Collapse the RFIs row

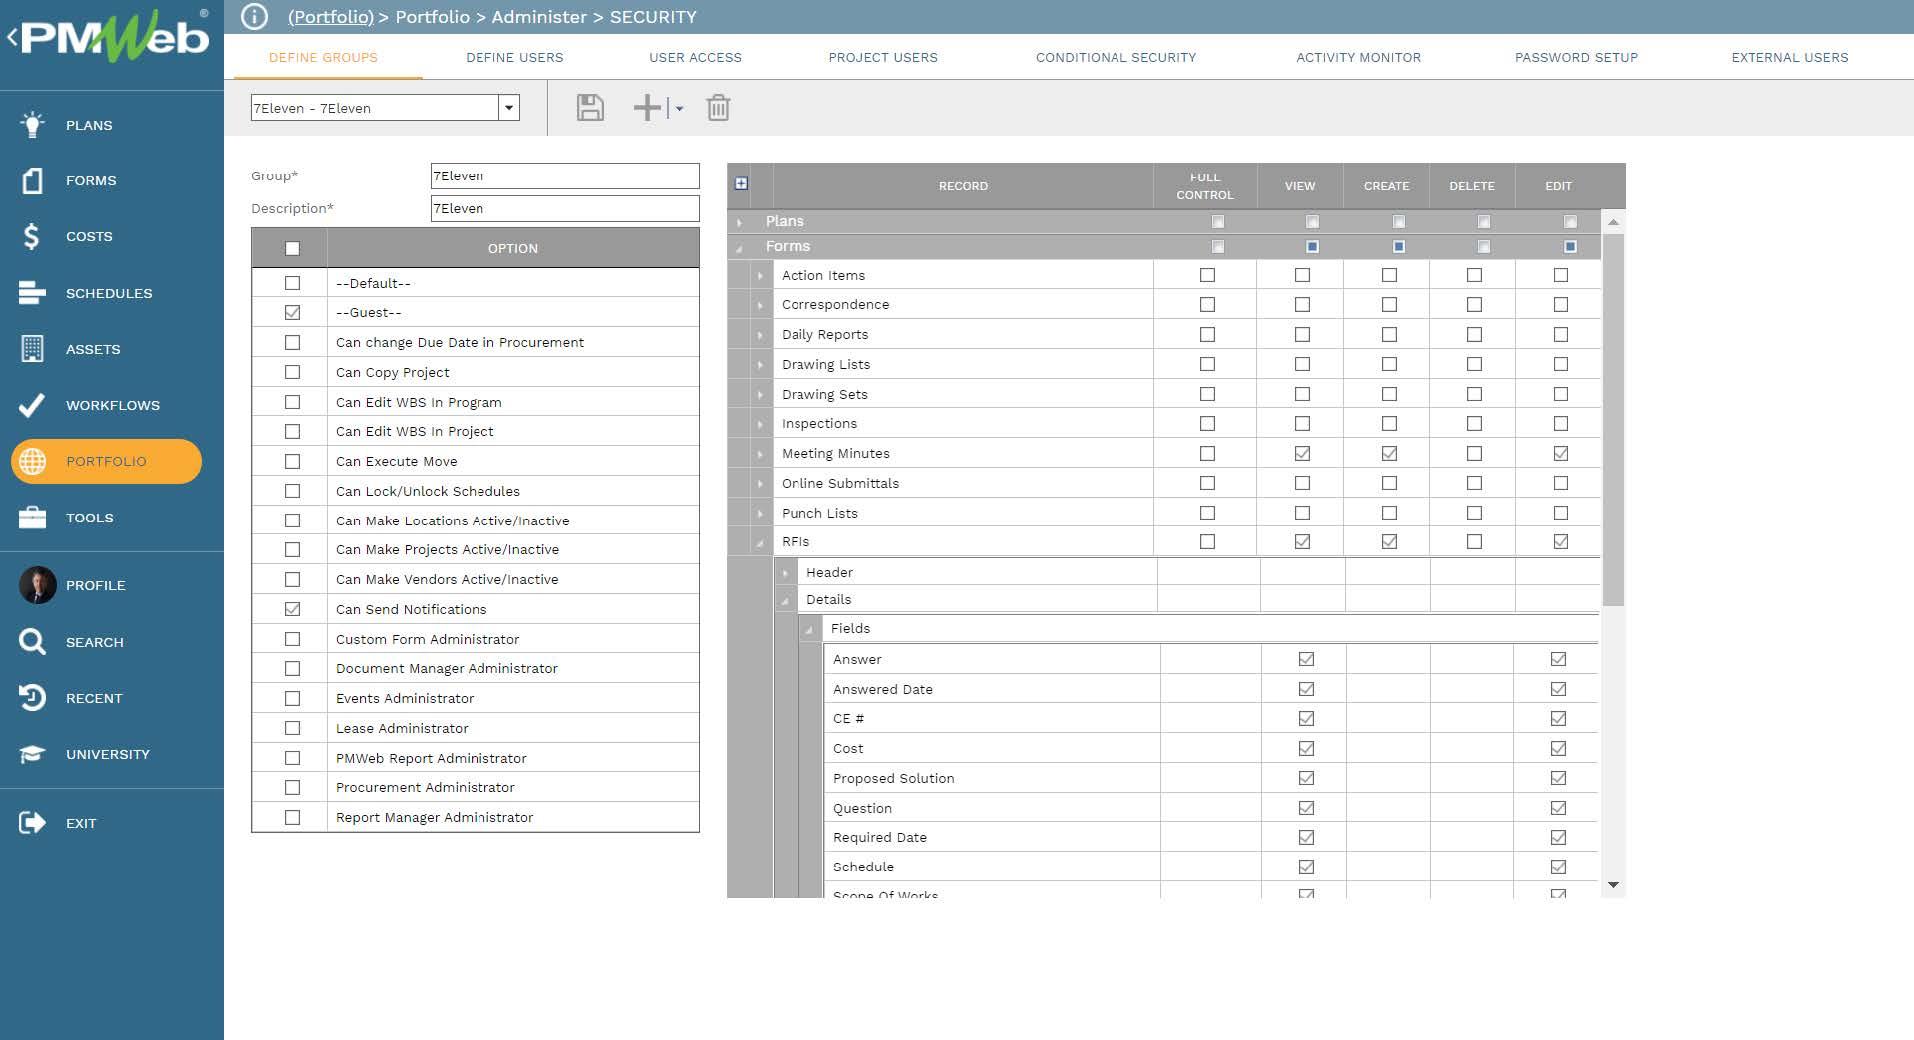pos(760,542)
